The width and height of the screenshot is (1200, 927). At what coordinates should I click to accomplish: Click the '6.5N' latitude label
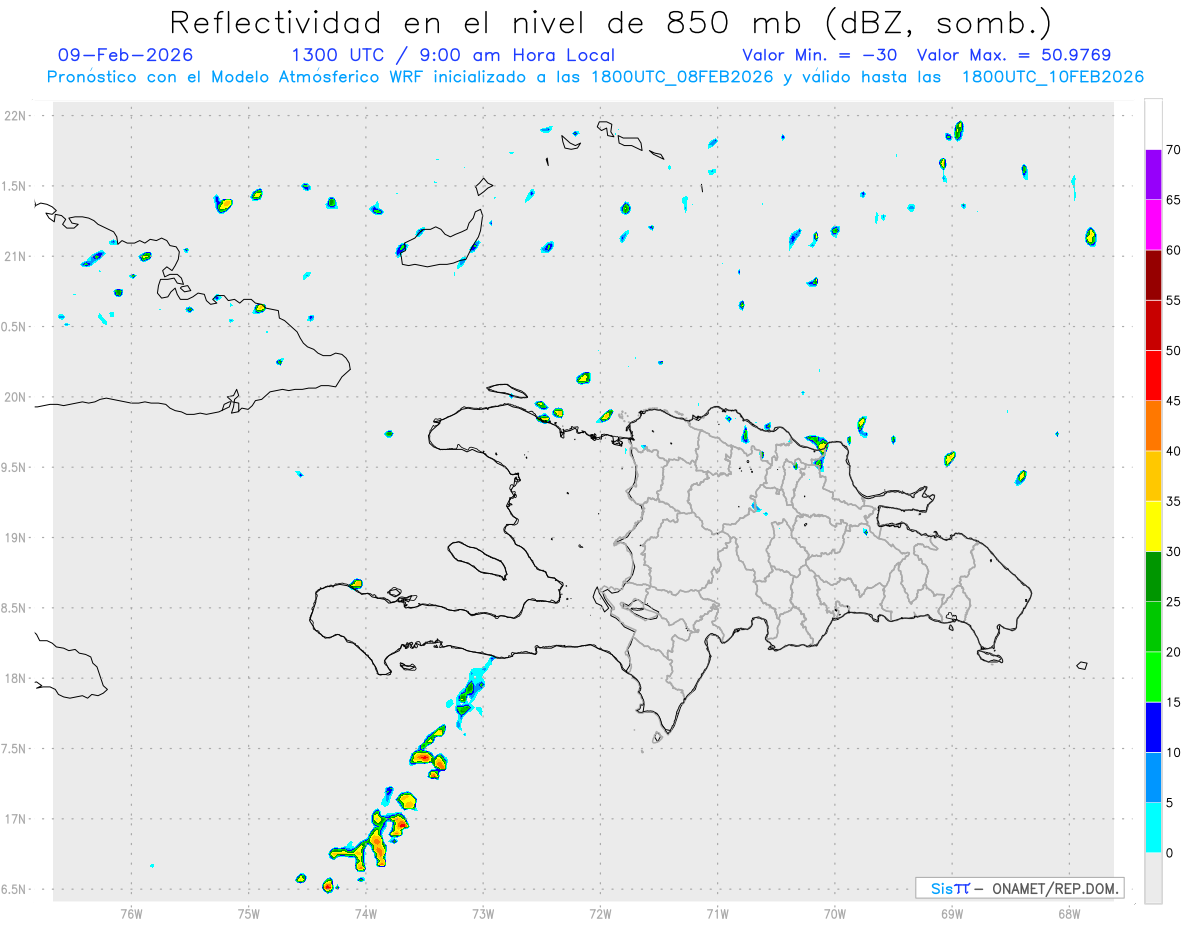15,889
